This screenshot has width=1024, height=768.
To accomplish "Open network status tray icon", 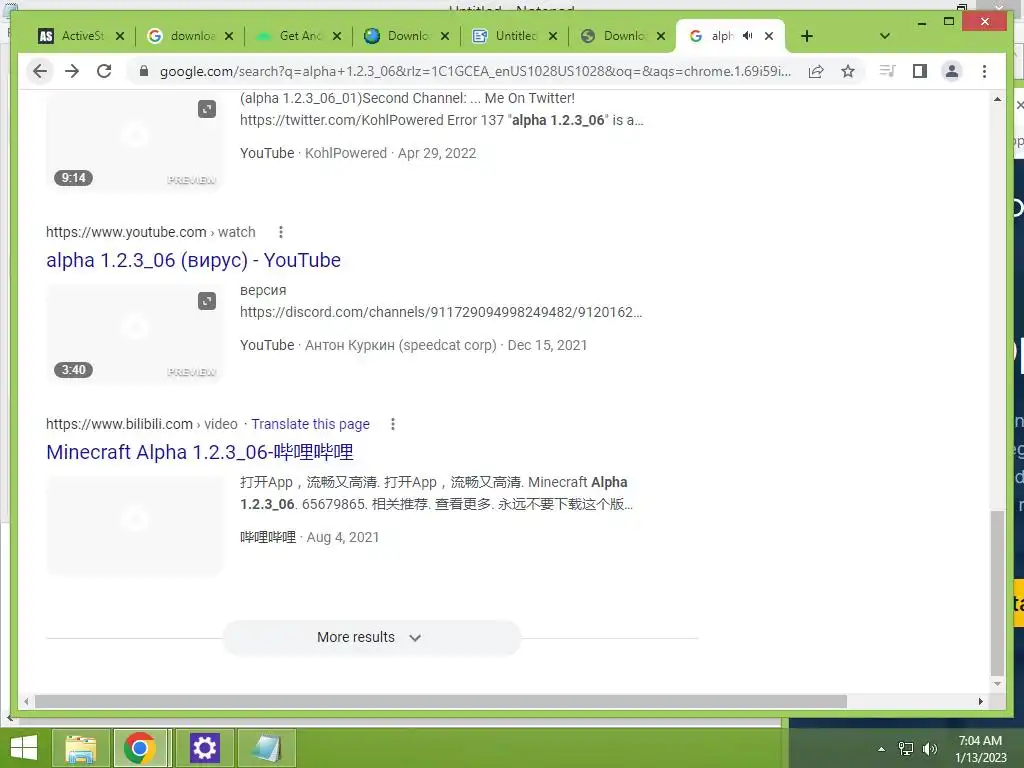I will (x=906, y=749).
